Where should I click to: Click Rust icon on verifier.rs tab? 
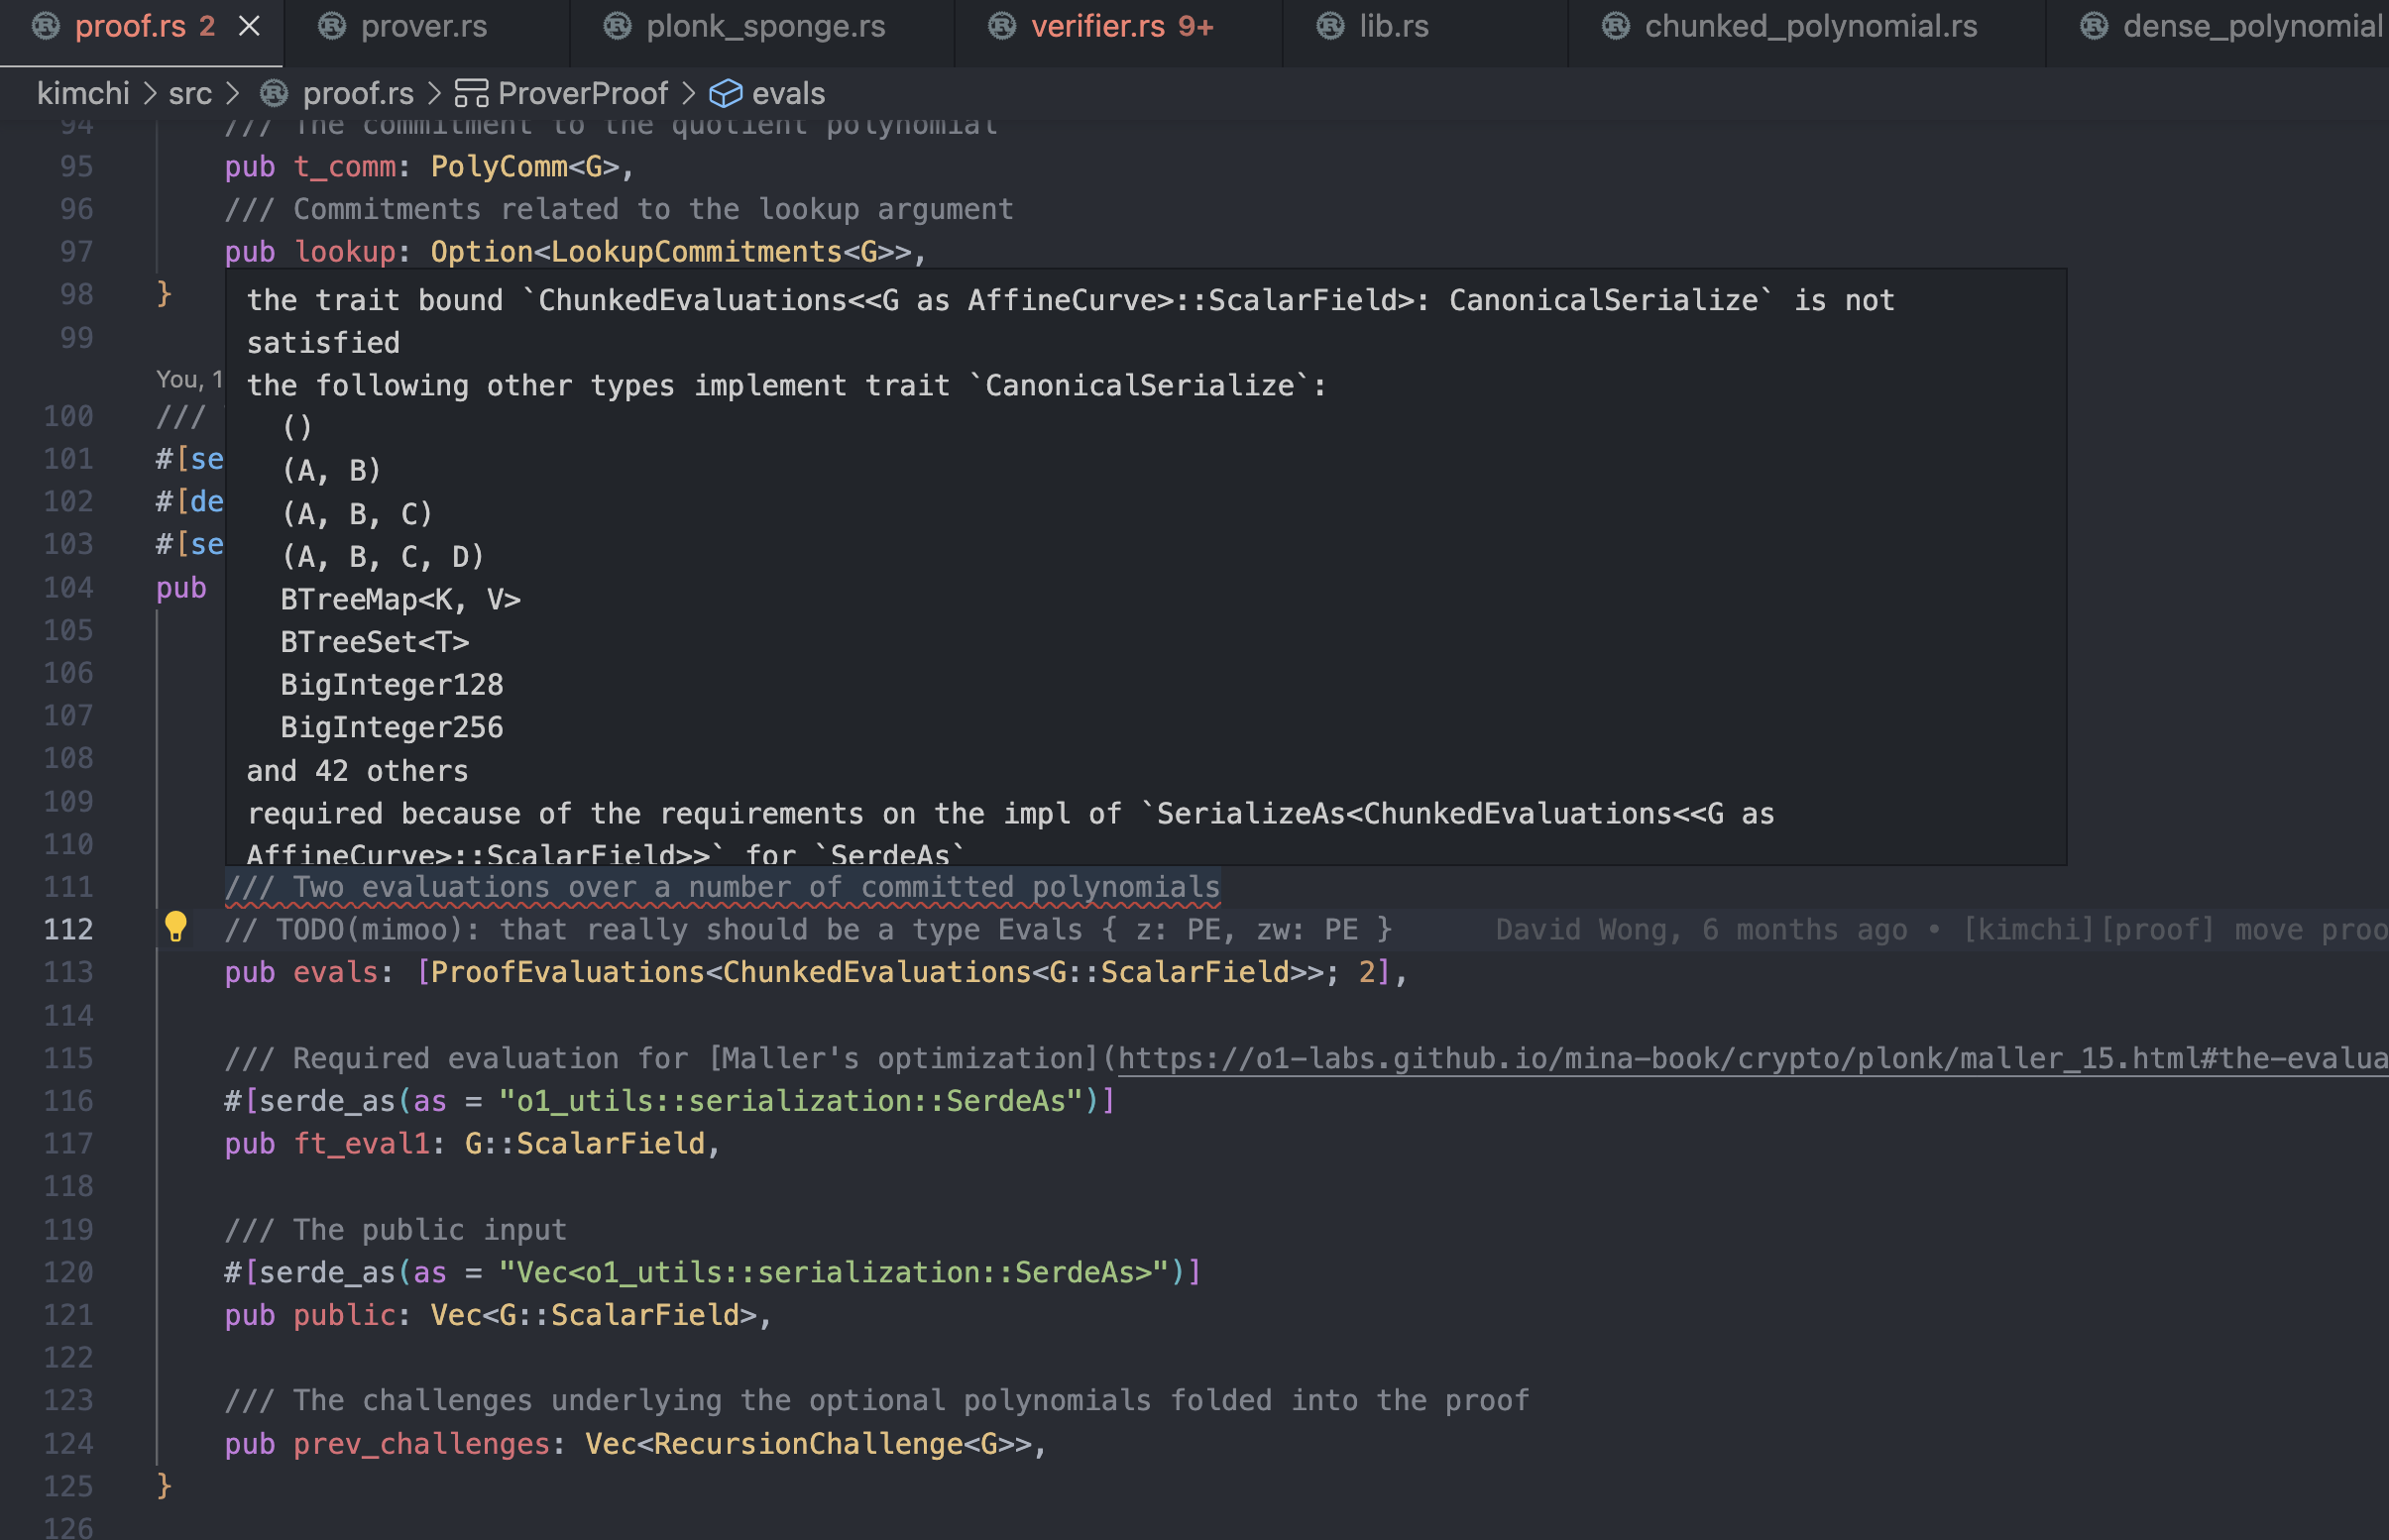(1002, 26)
